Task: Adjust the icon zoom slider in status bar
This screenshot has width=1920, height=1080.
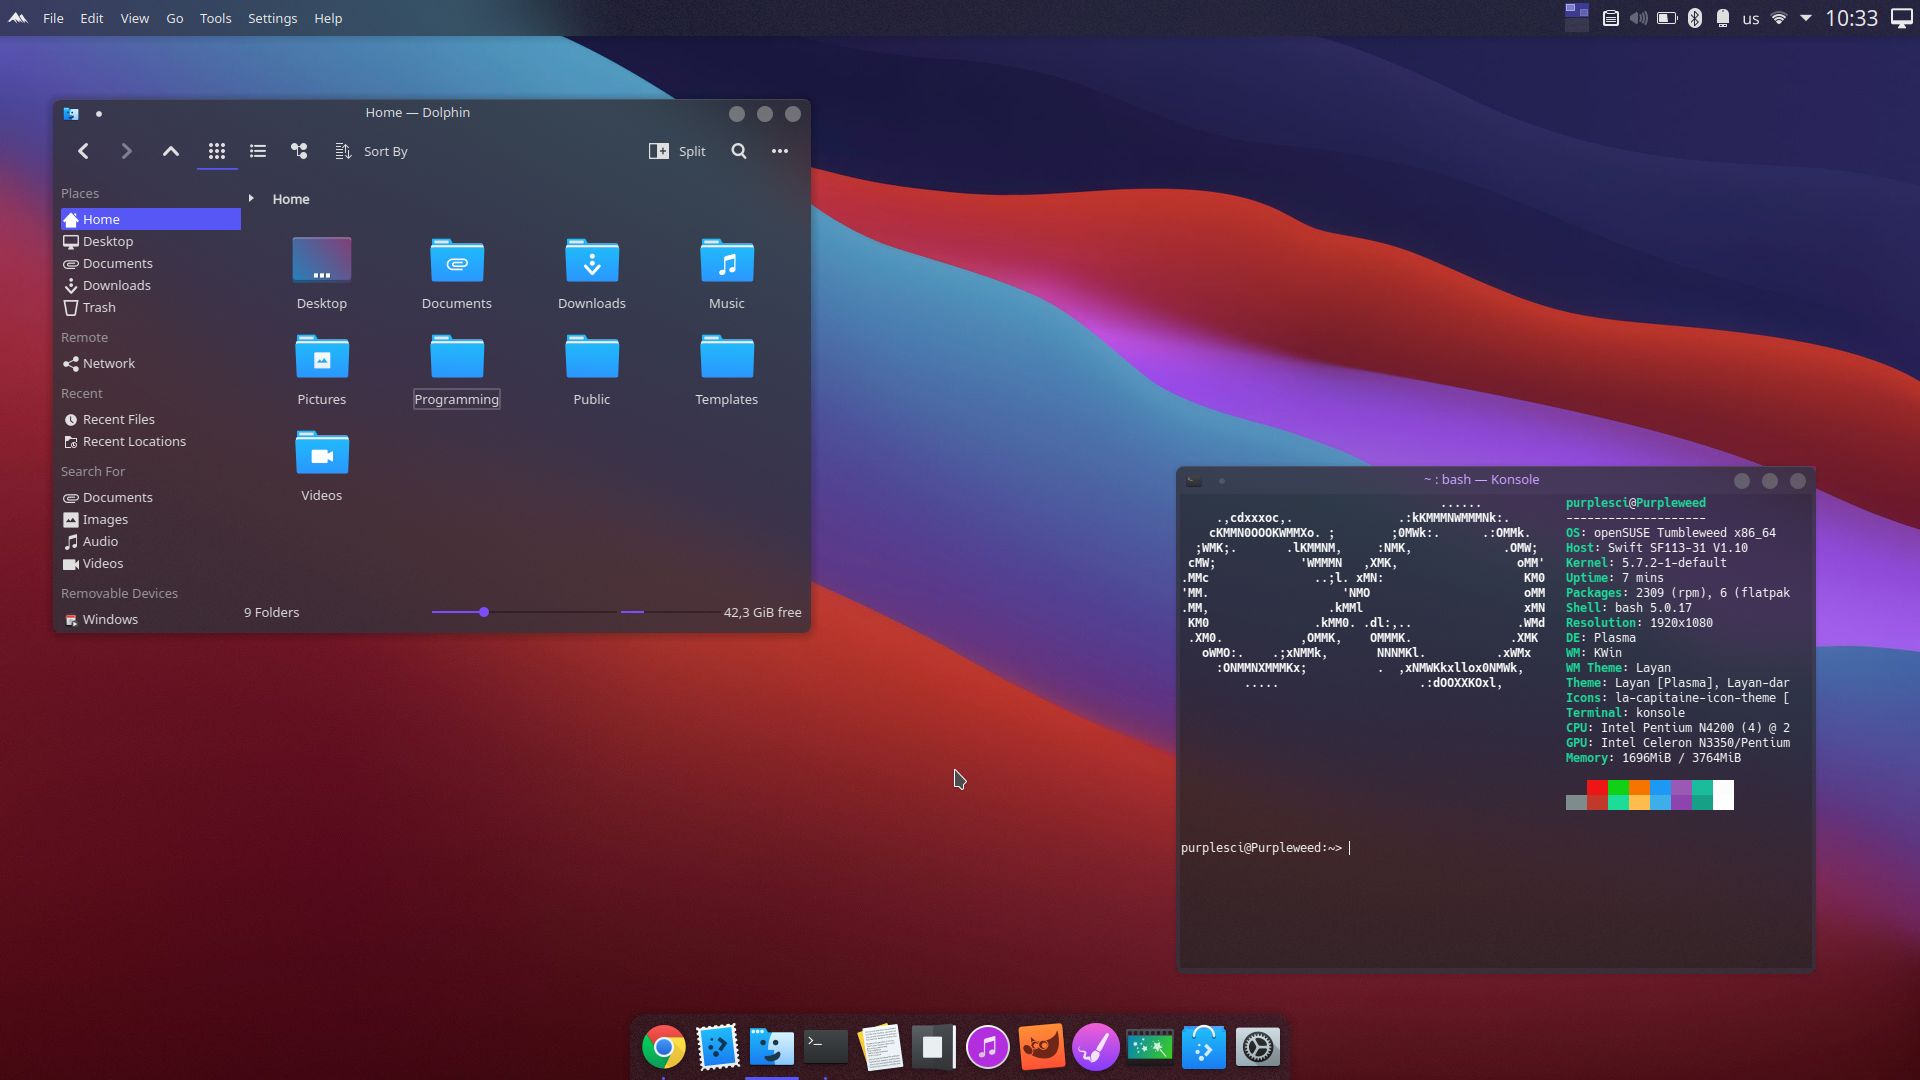Action: 484,612
